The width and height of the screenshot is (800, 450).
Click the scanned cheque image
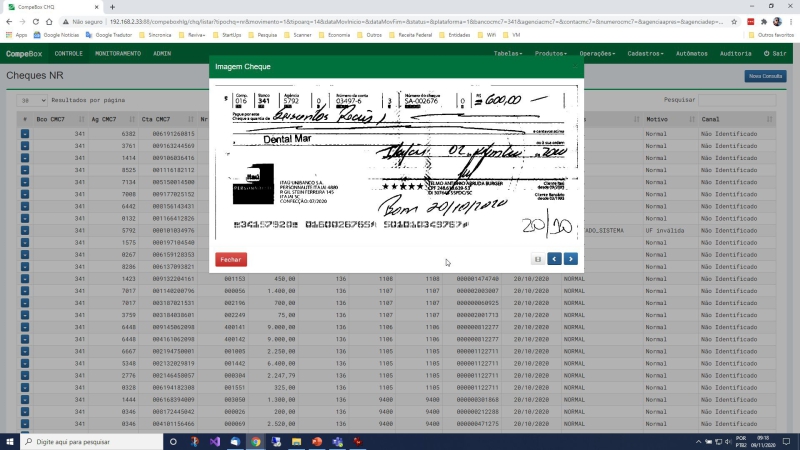[396, 163]
